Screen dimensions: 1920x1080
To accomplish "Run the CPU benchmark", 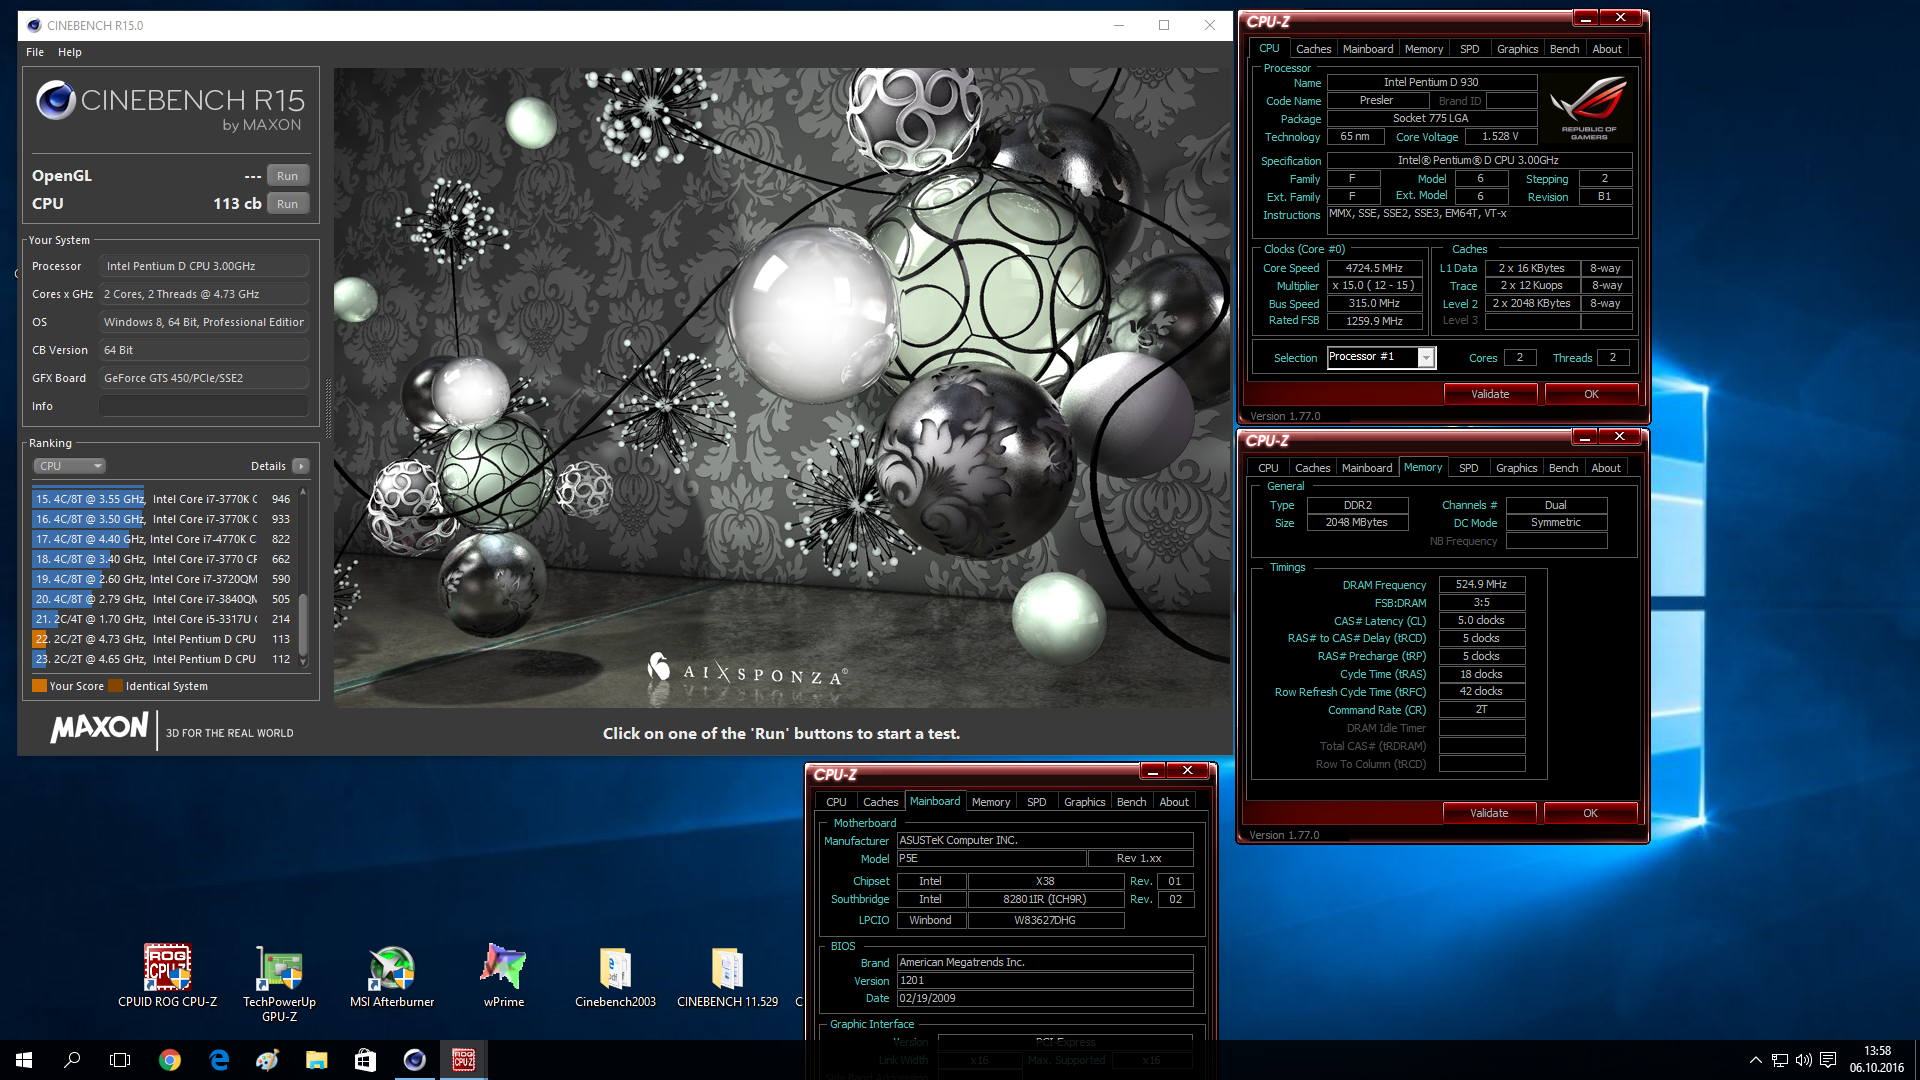I will coord(287,204).
